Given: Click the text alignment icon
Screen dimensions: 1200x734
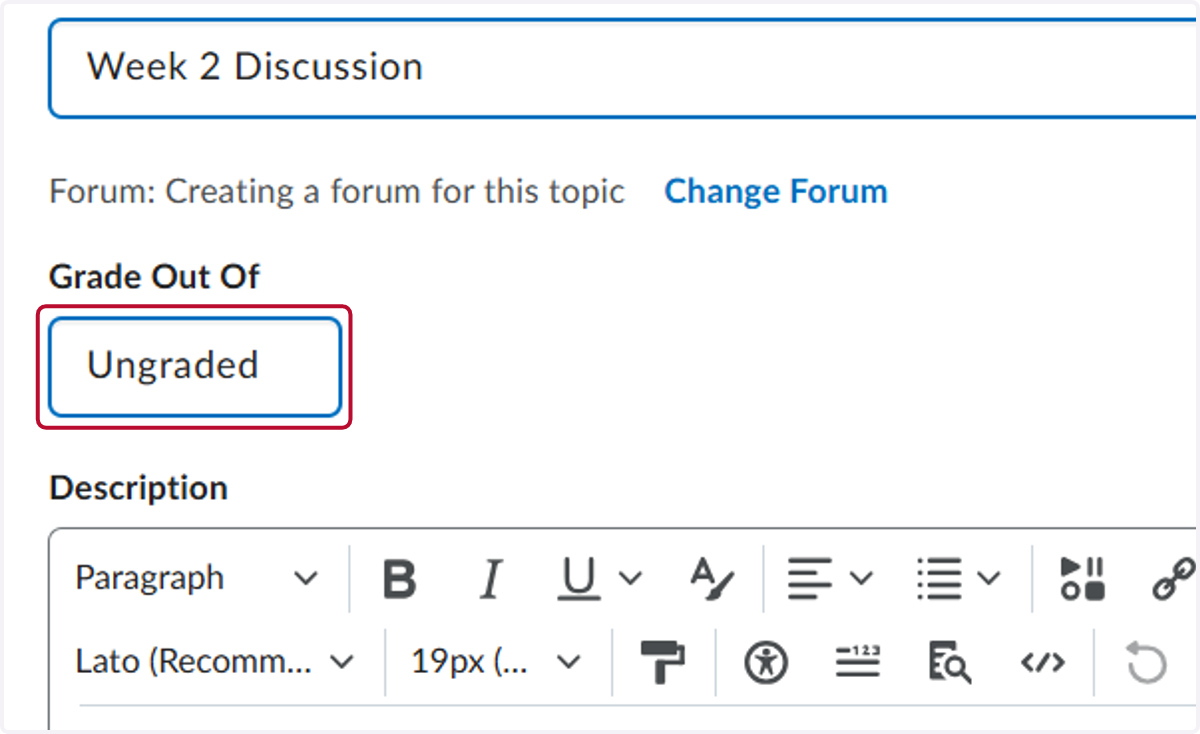Looking at the screenshot, I should pos(810,578).
